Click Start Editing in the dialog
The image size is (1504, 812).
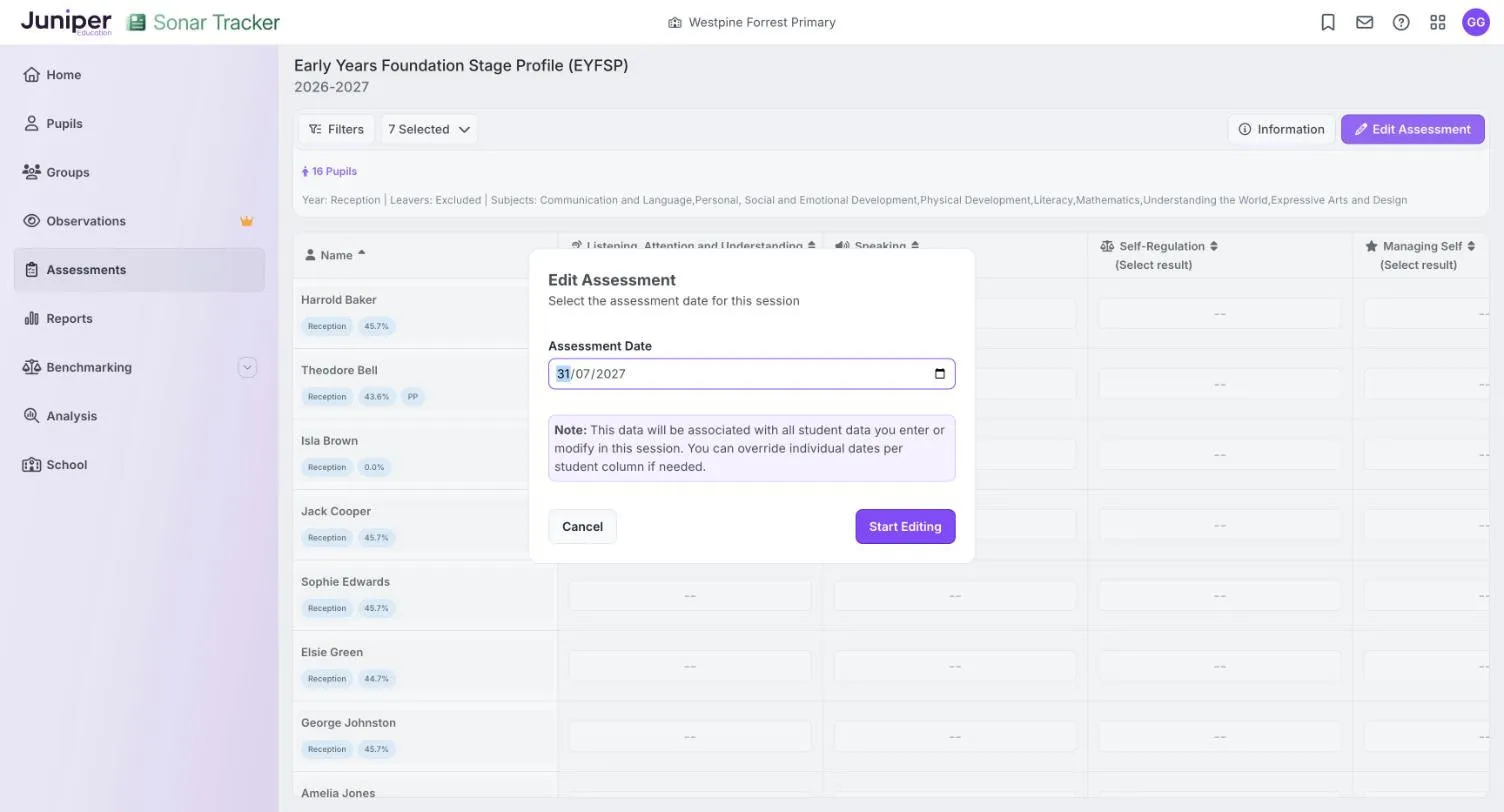[905, 527]
